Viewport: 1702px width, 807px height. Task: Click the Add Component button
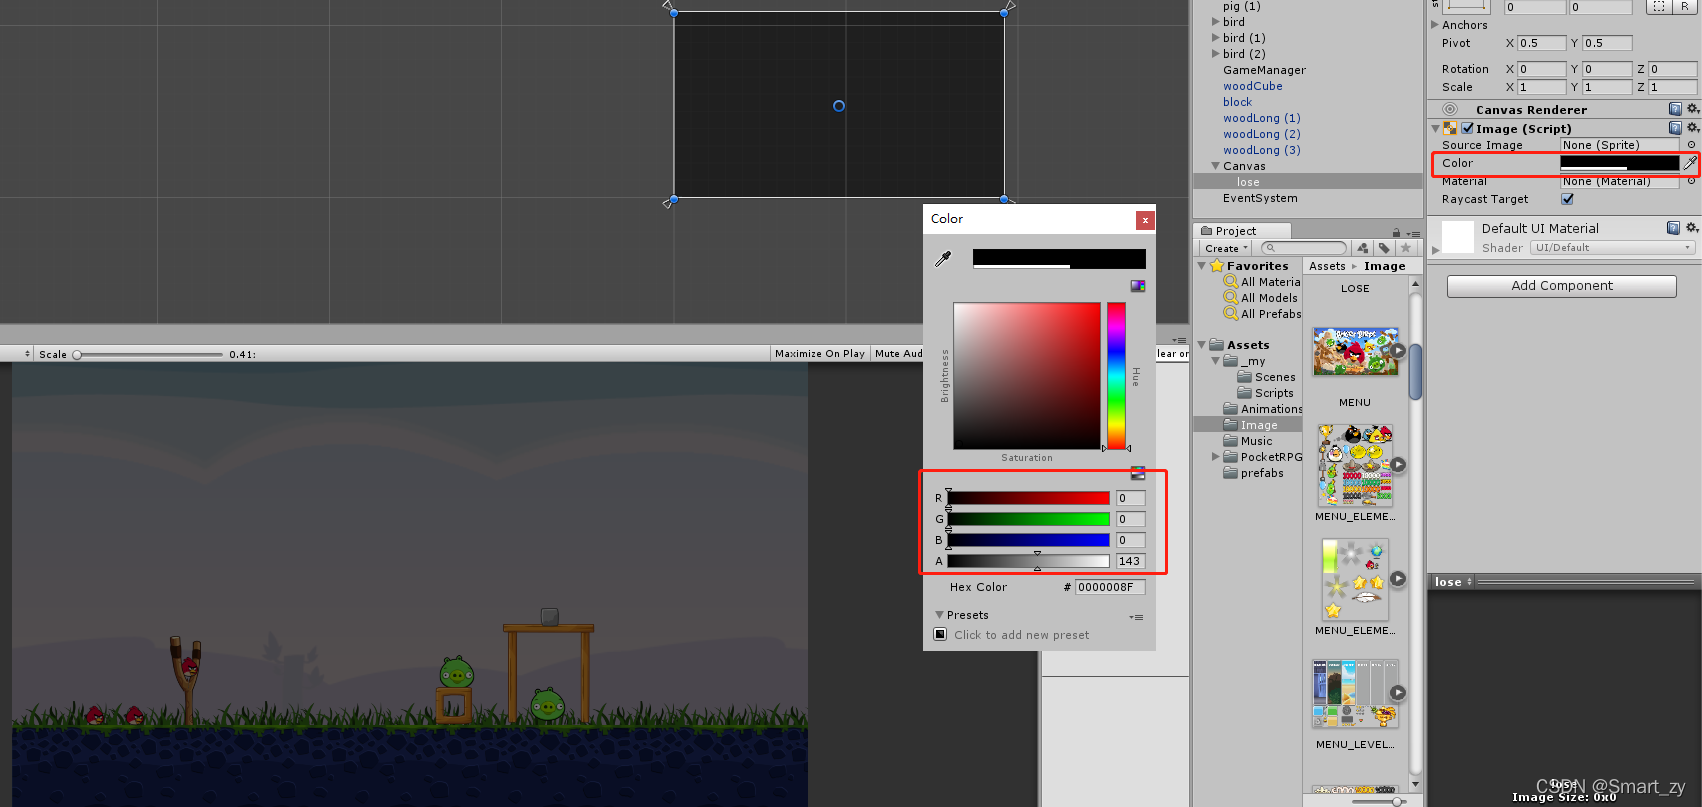point(1561,286)
